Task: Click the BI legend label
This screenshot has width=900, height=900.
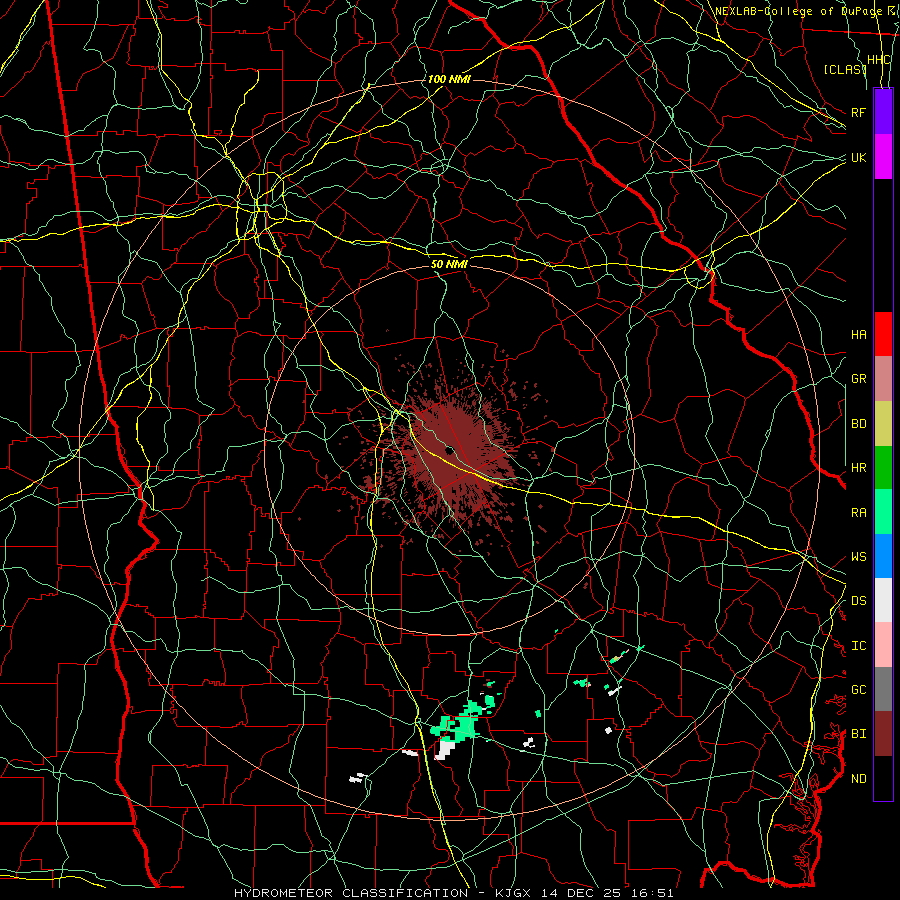Action: coord(858,734)
